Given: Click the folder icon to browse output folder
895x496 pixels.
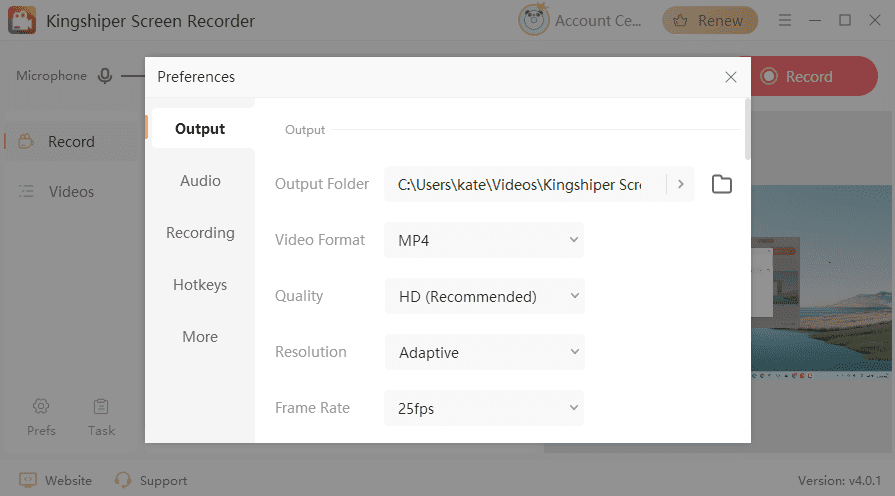Looking at the screenshot, I should 721,184.
